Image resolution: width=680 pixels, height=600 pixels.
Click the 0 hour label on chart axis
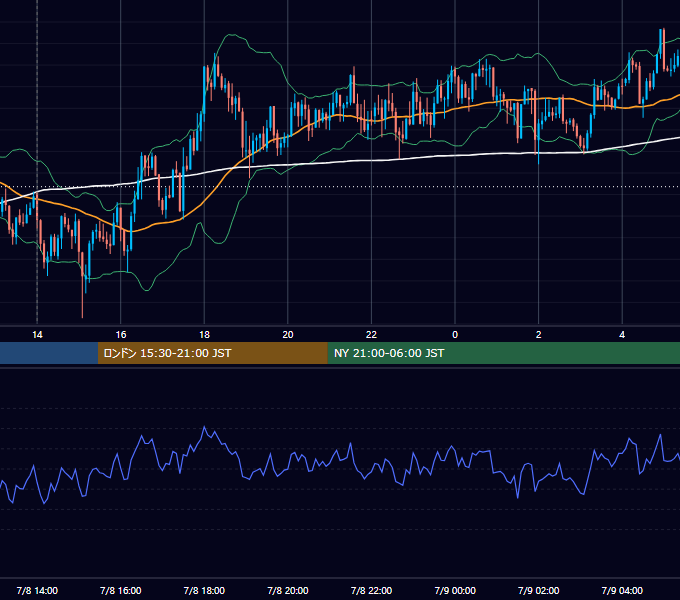(x=455, y=335)
